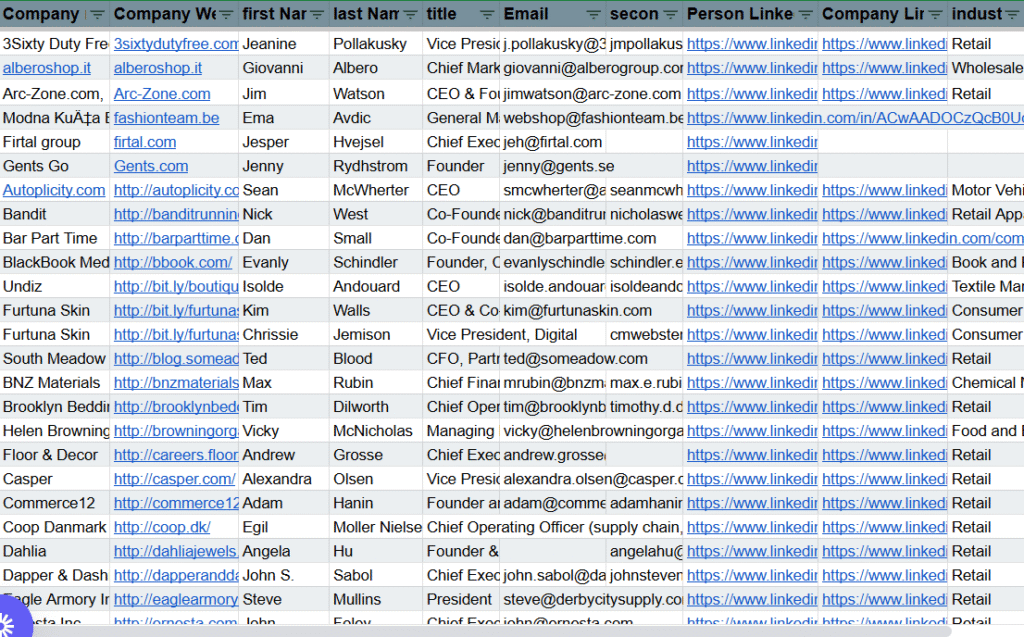
Task: Open the banditrunning website link
Action: (x=176, y=214)
